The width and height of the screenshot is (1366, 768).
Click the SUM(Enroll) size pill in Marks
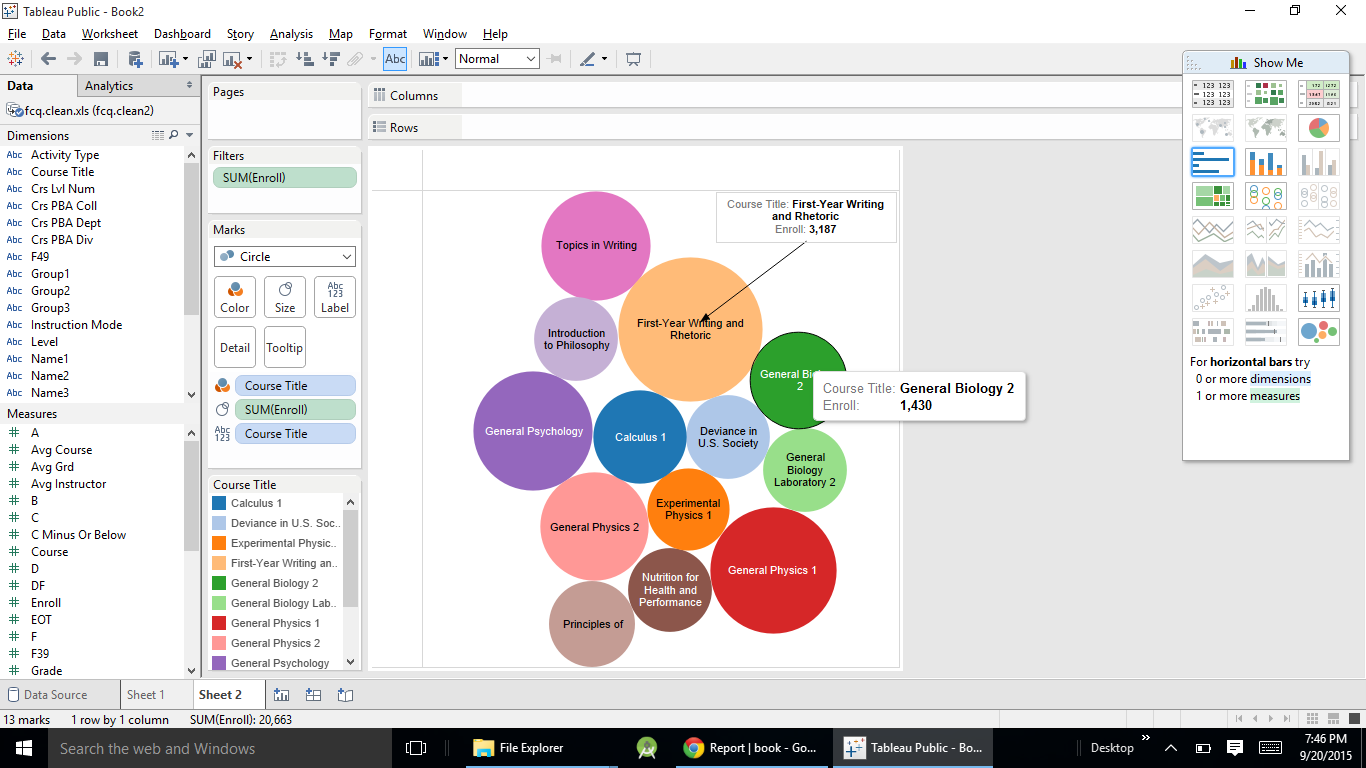point(295,409)
